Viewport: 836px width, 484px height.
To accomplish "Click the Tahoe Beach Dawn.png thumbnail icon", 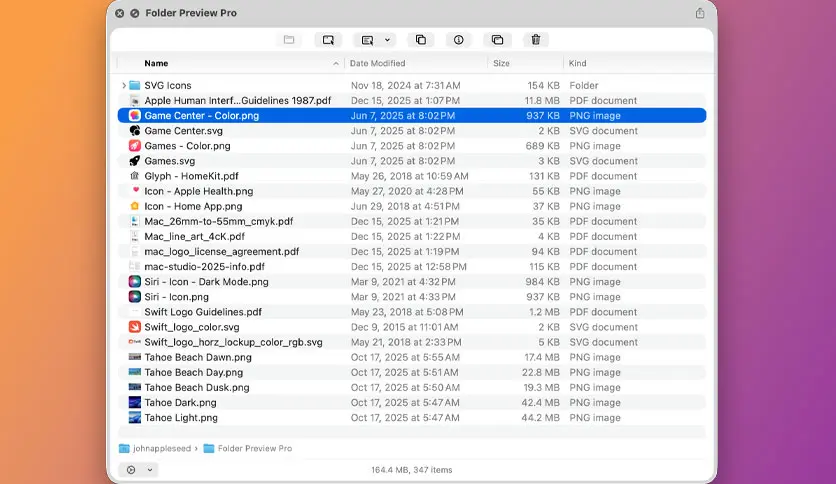I will click(x=135, y=357).
